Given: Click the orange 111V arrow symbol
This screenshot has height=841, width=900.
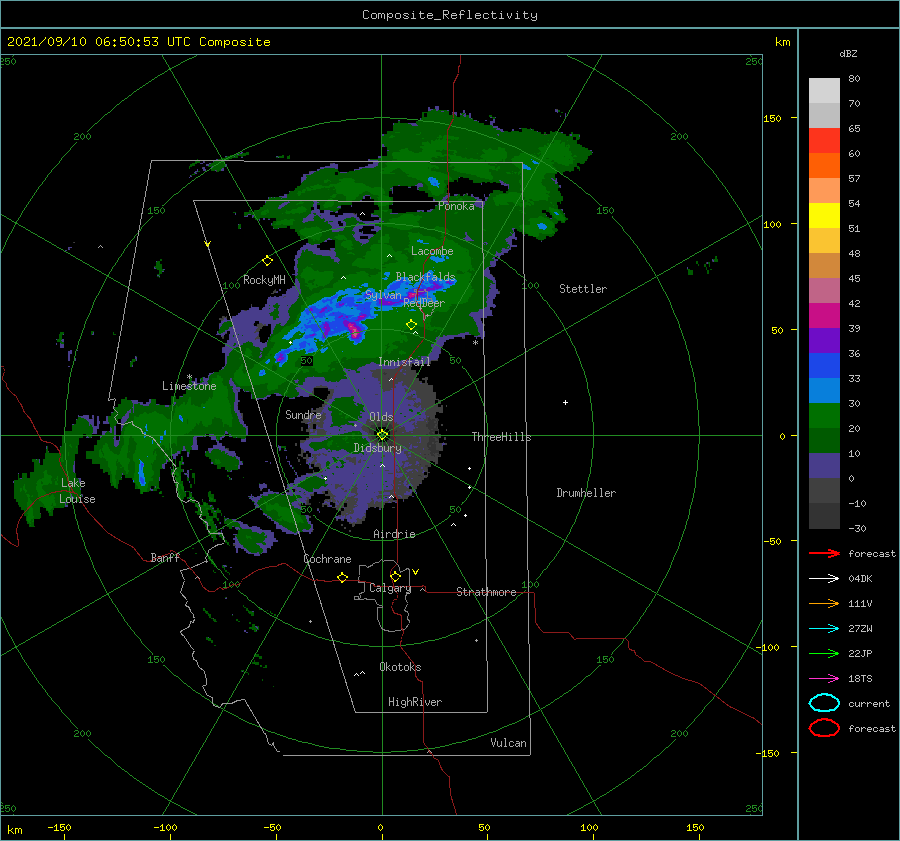Looking at the screenshot, I should point(824,603).
